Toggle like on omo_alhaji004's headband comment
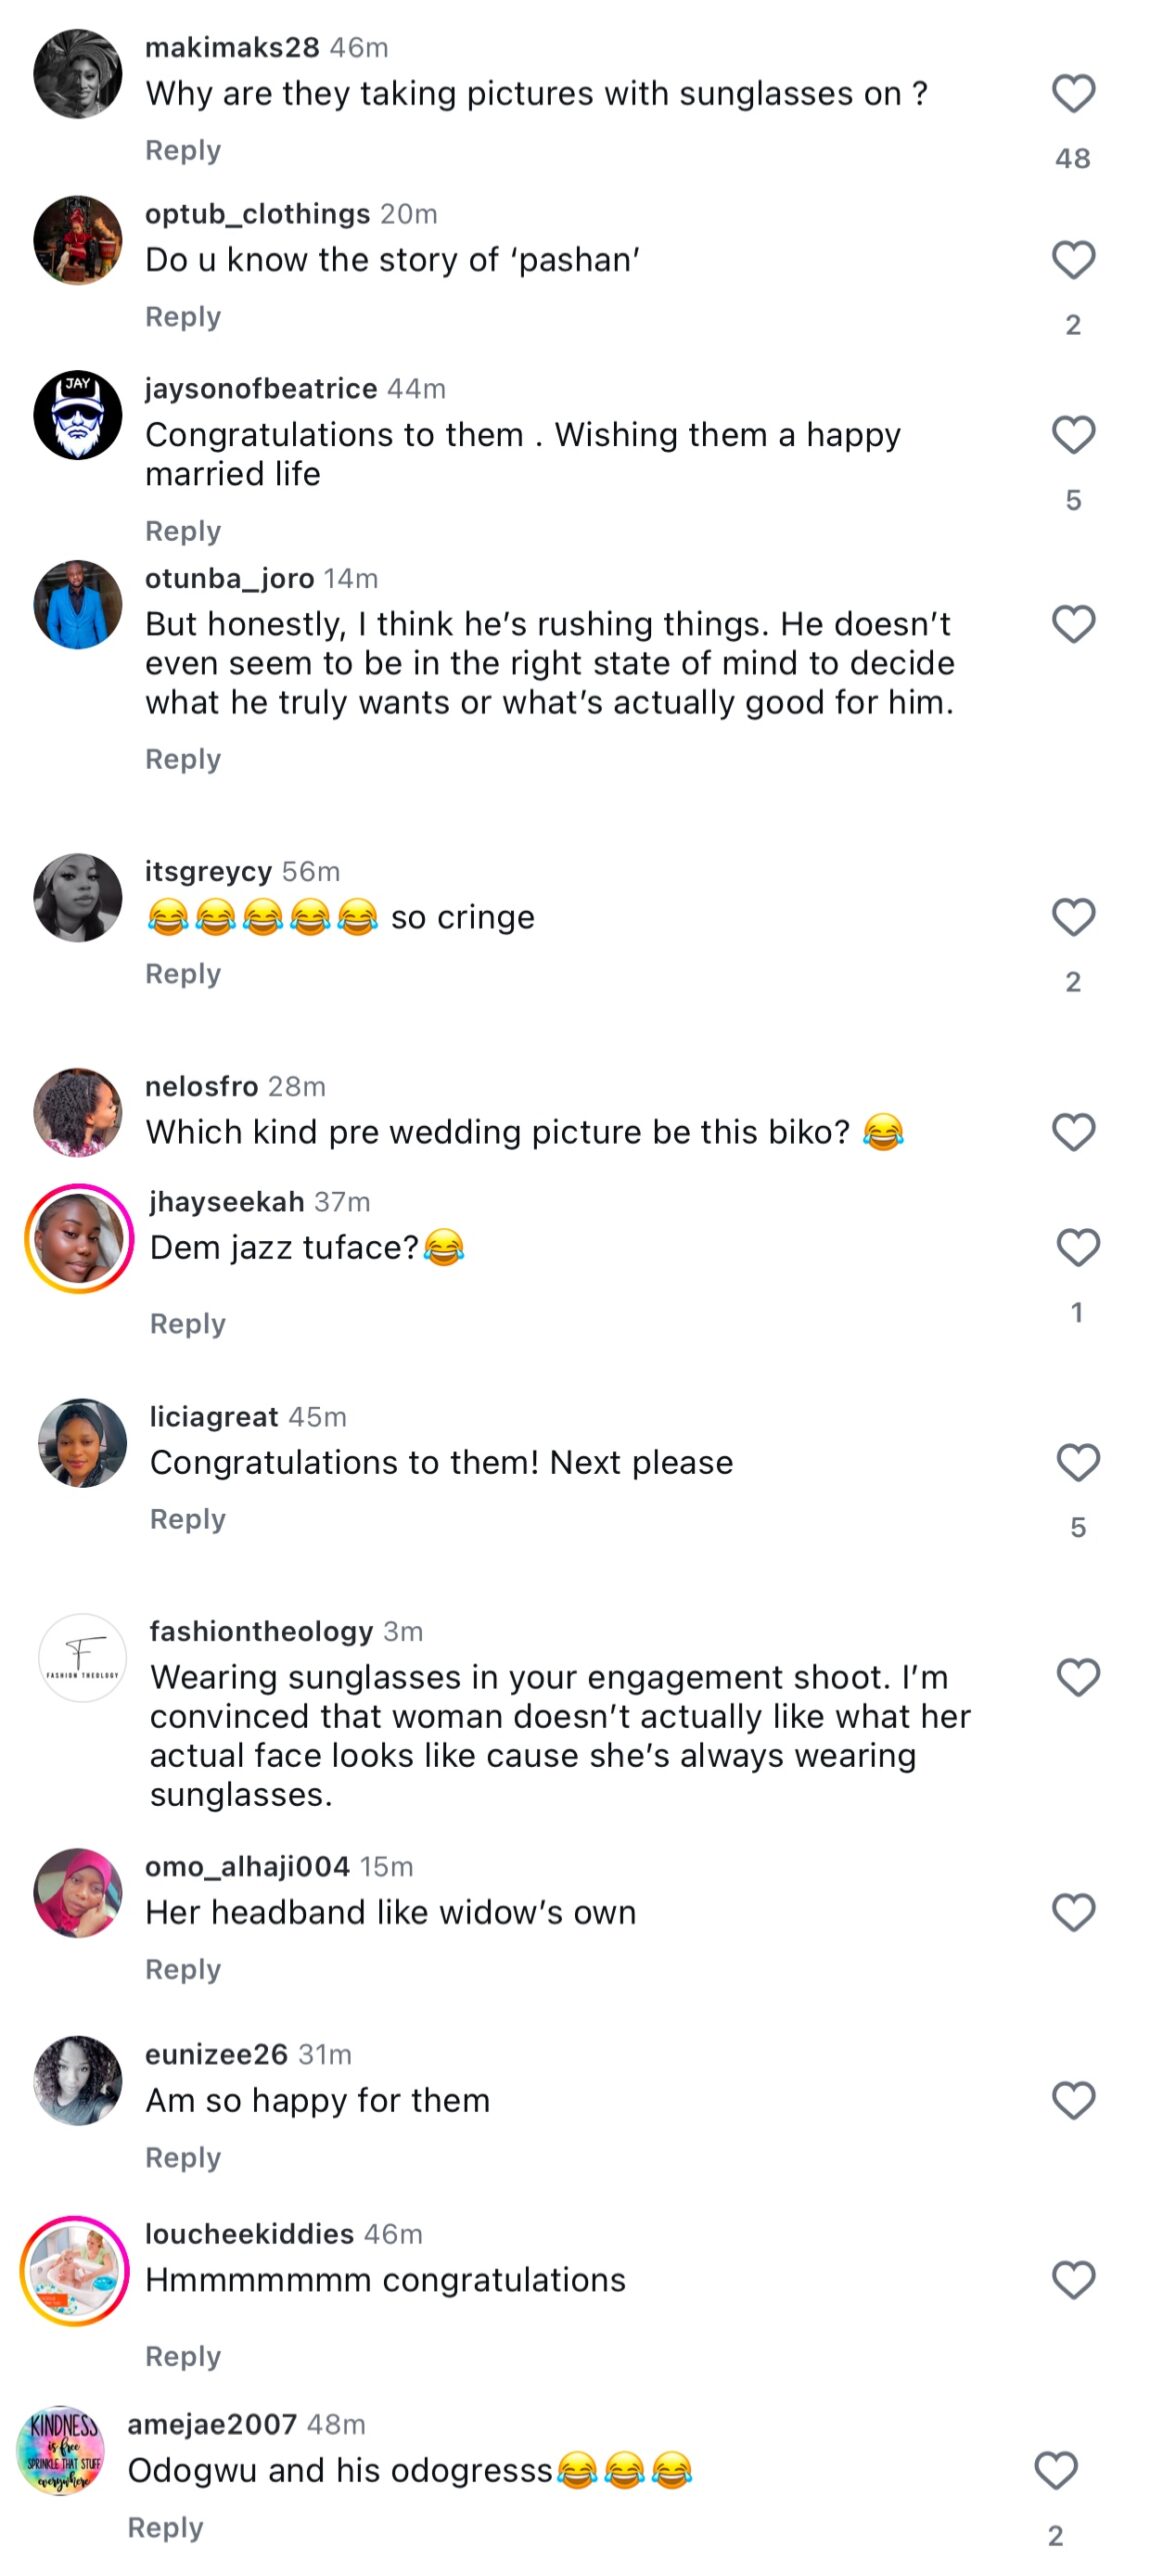This screenshot has width=1150, height=2560. 1073,1912
